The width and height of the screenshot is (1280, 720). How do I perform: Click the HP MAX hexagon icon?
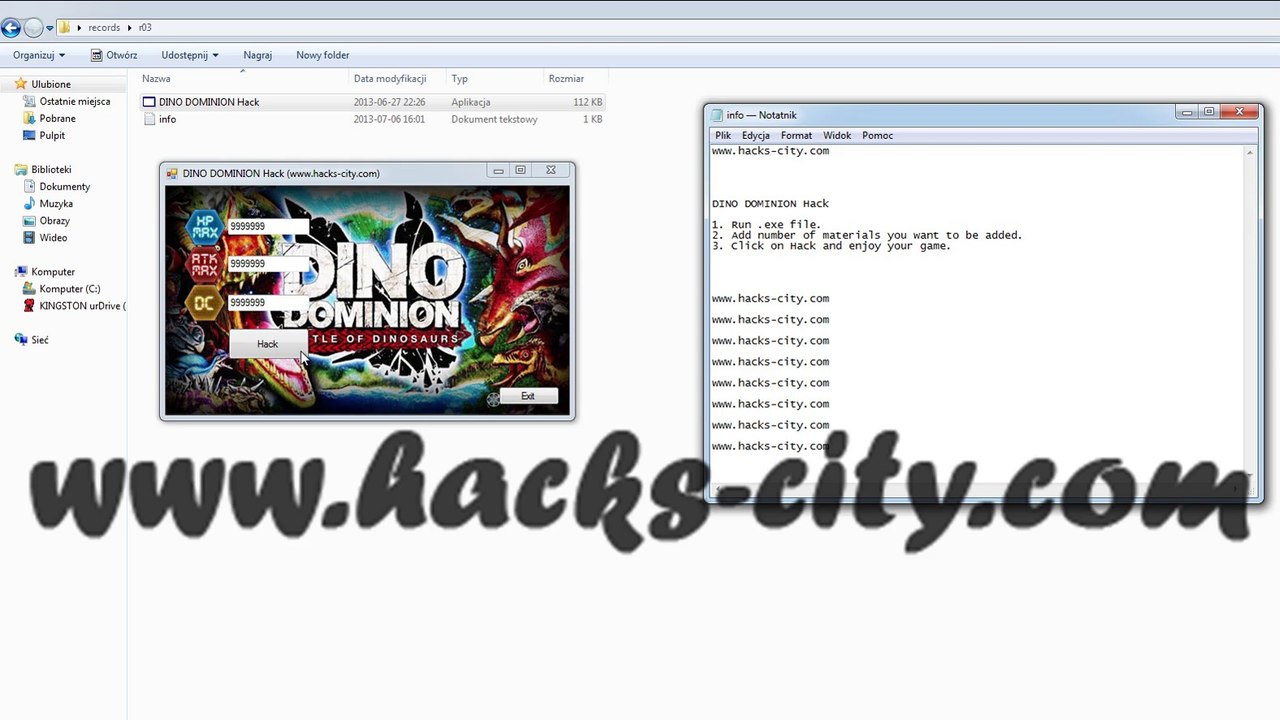point(205,228)
